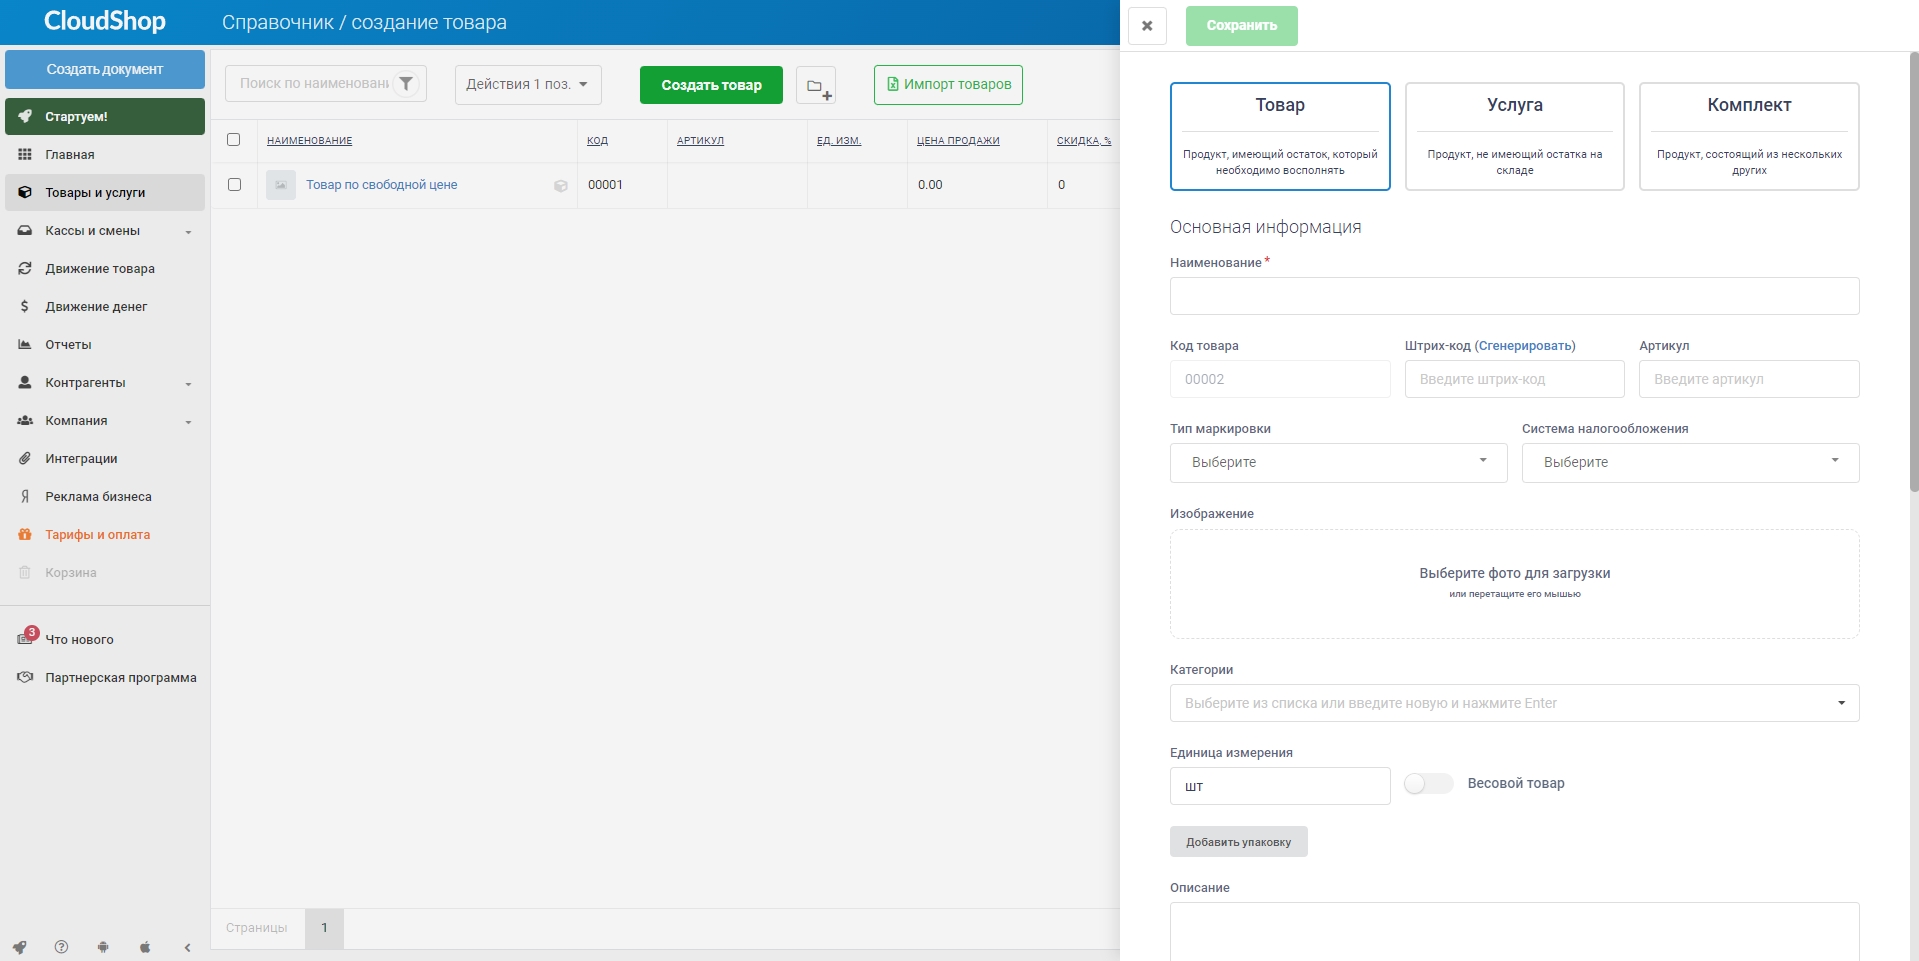
Task: Focus the Артикул input field
Action: [1749, 379]
